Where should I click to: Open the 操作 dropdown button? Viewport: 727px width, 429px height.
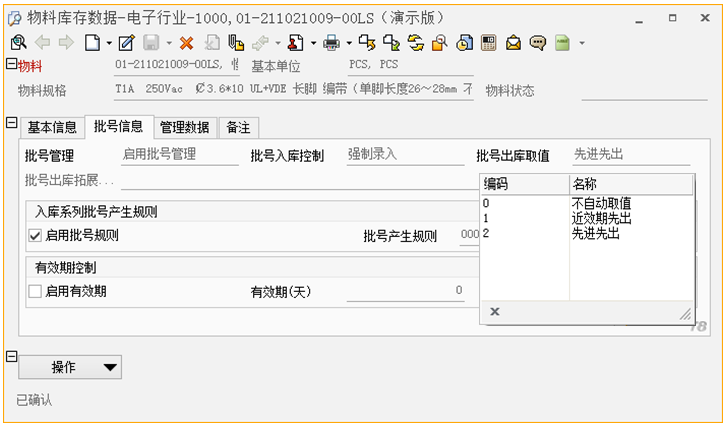click(70, 367)
